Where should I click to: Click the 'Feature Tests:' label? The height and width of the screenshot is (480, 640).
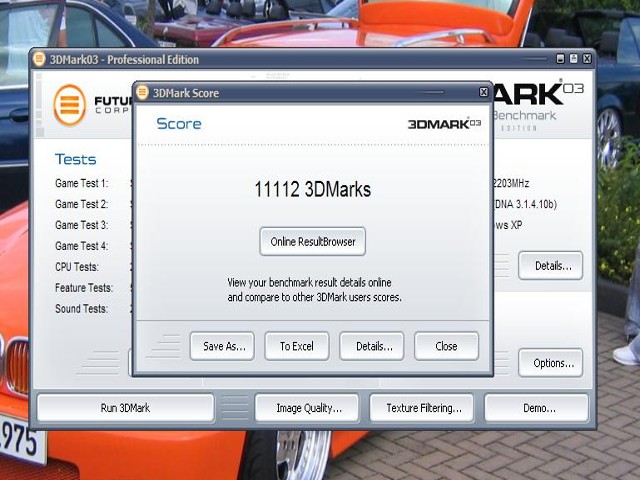[84, 288]
